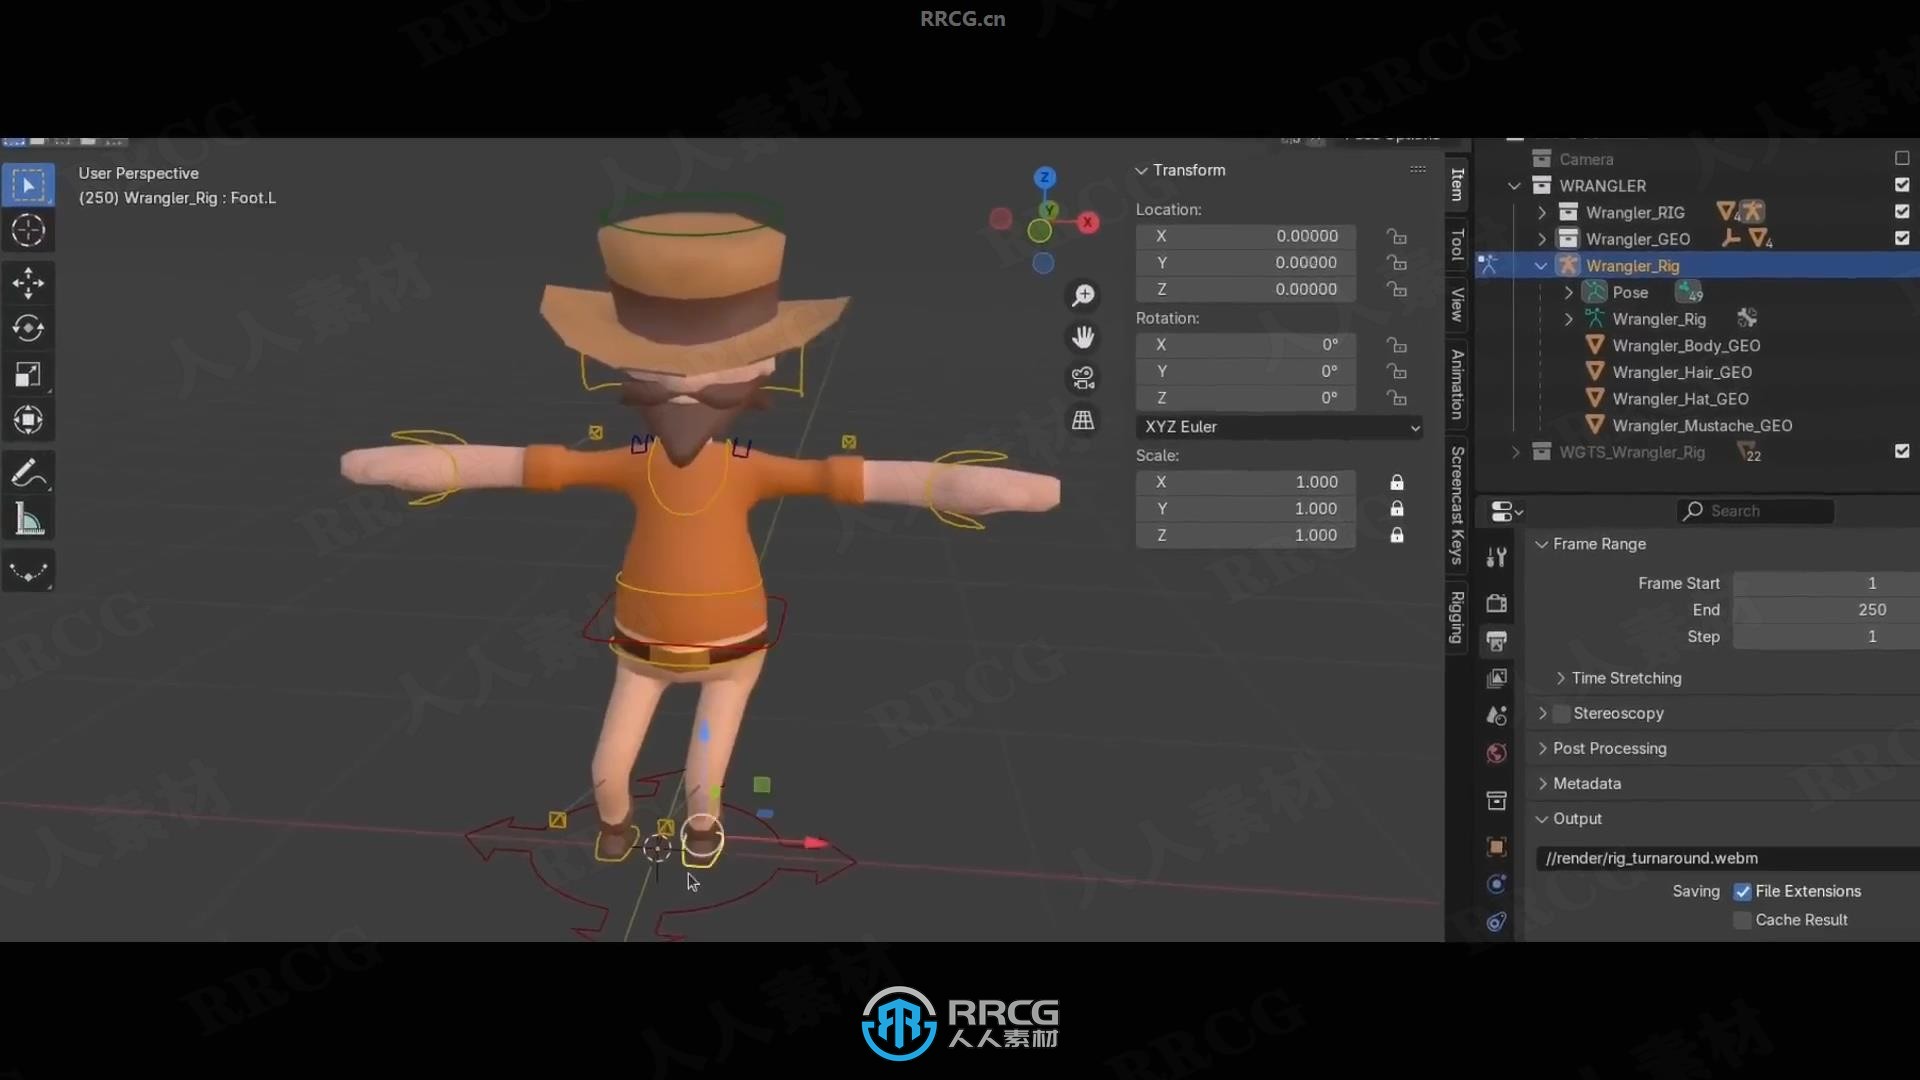Enable the Camera collection checkbox
Image resolution: width=1920 pixels, height=1080 pixels.
coord(1902,158)
